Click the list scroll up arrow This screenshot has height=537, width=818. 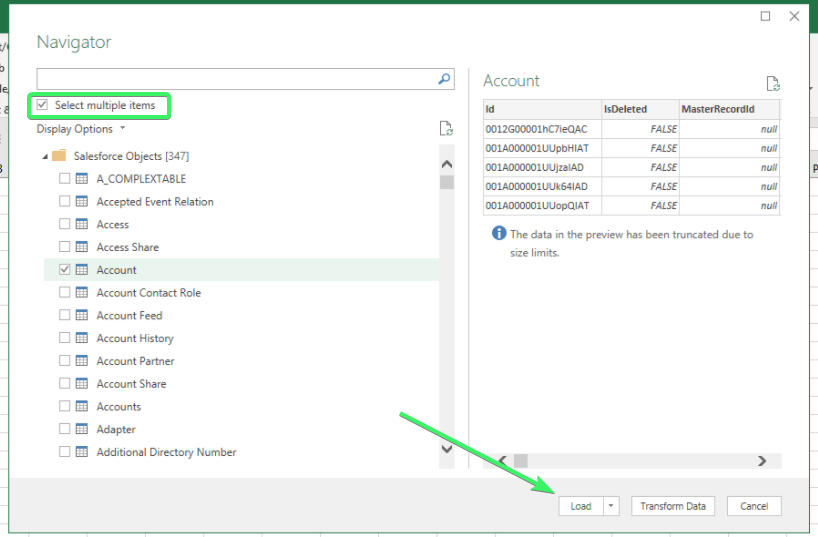point(447,164)
